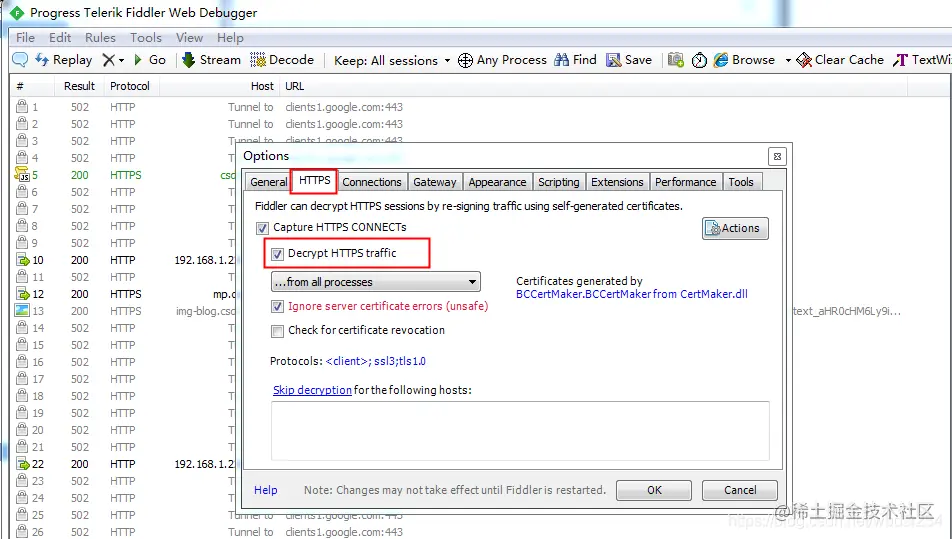The image size is (952, 539).
Task: Click the comment speech bubble icon in toolbar
Action: [x=20, y=59]
